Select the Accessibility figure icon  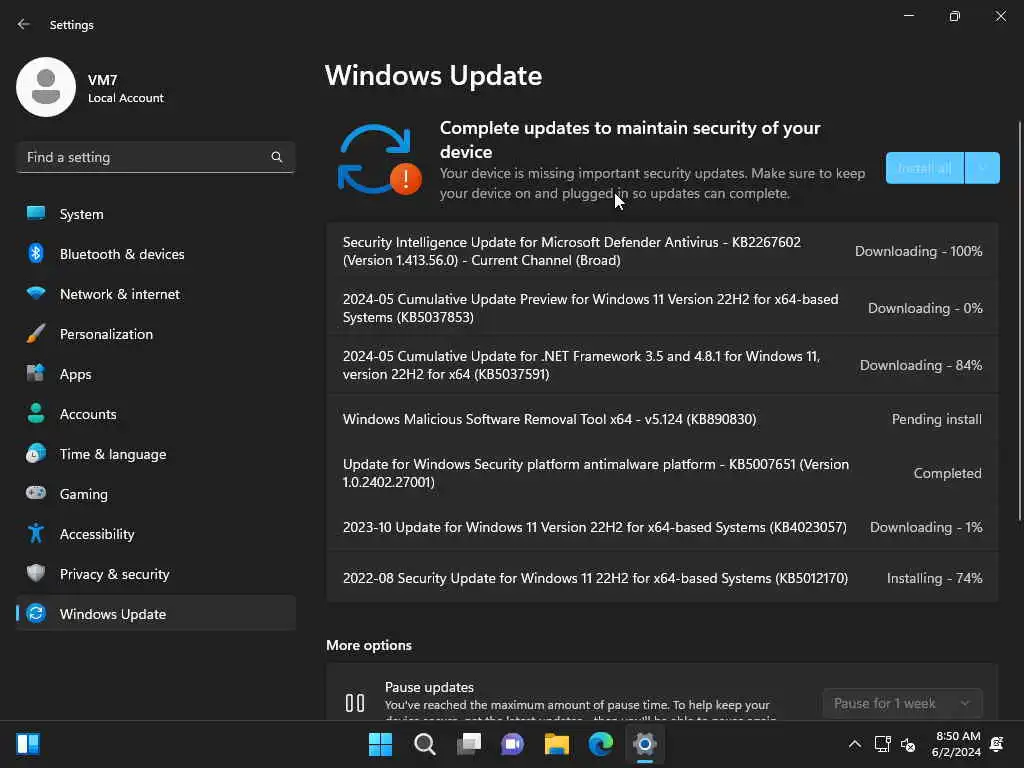point(36,534)
